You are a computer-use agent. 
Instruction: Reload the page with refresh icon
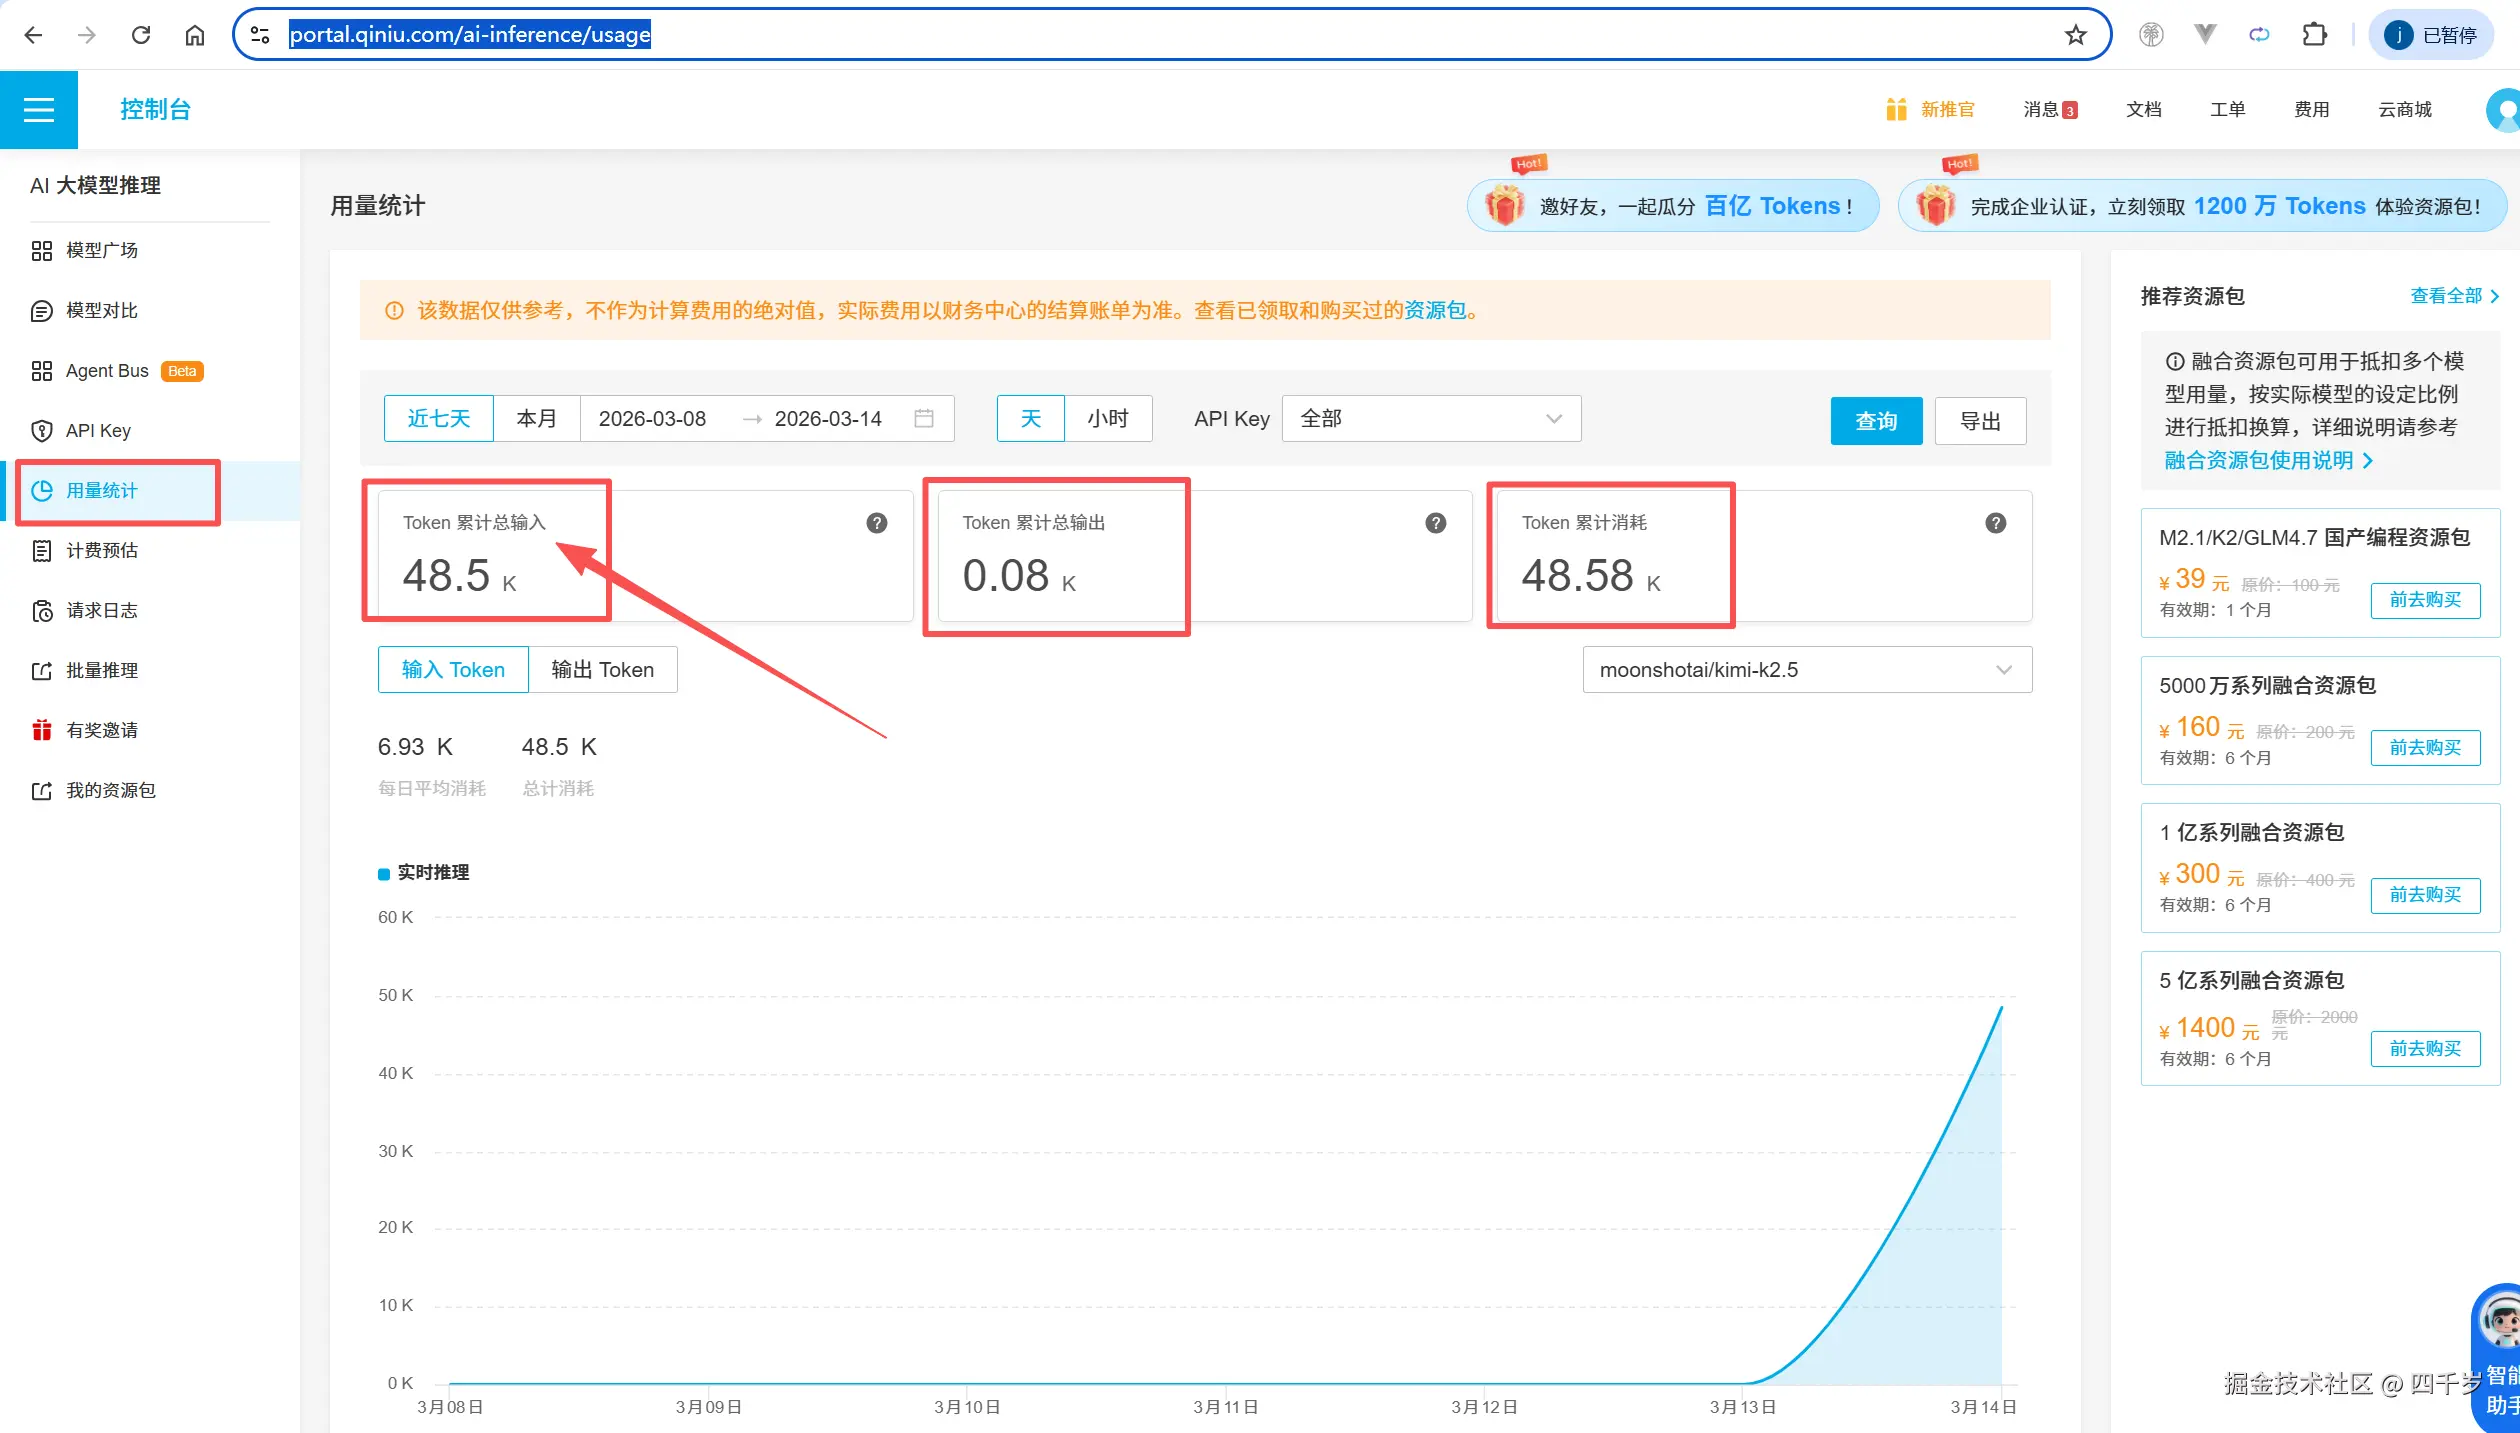(x=141, y=35)
